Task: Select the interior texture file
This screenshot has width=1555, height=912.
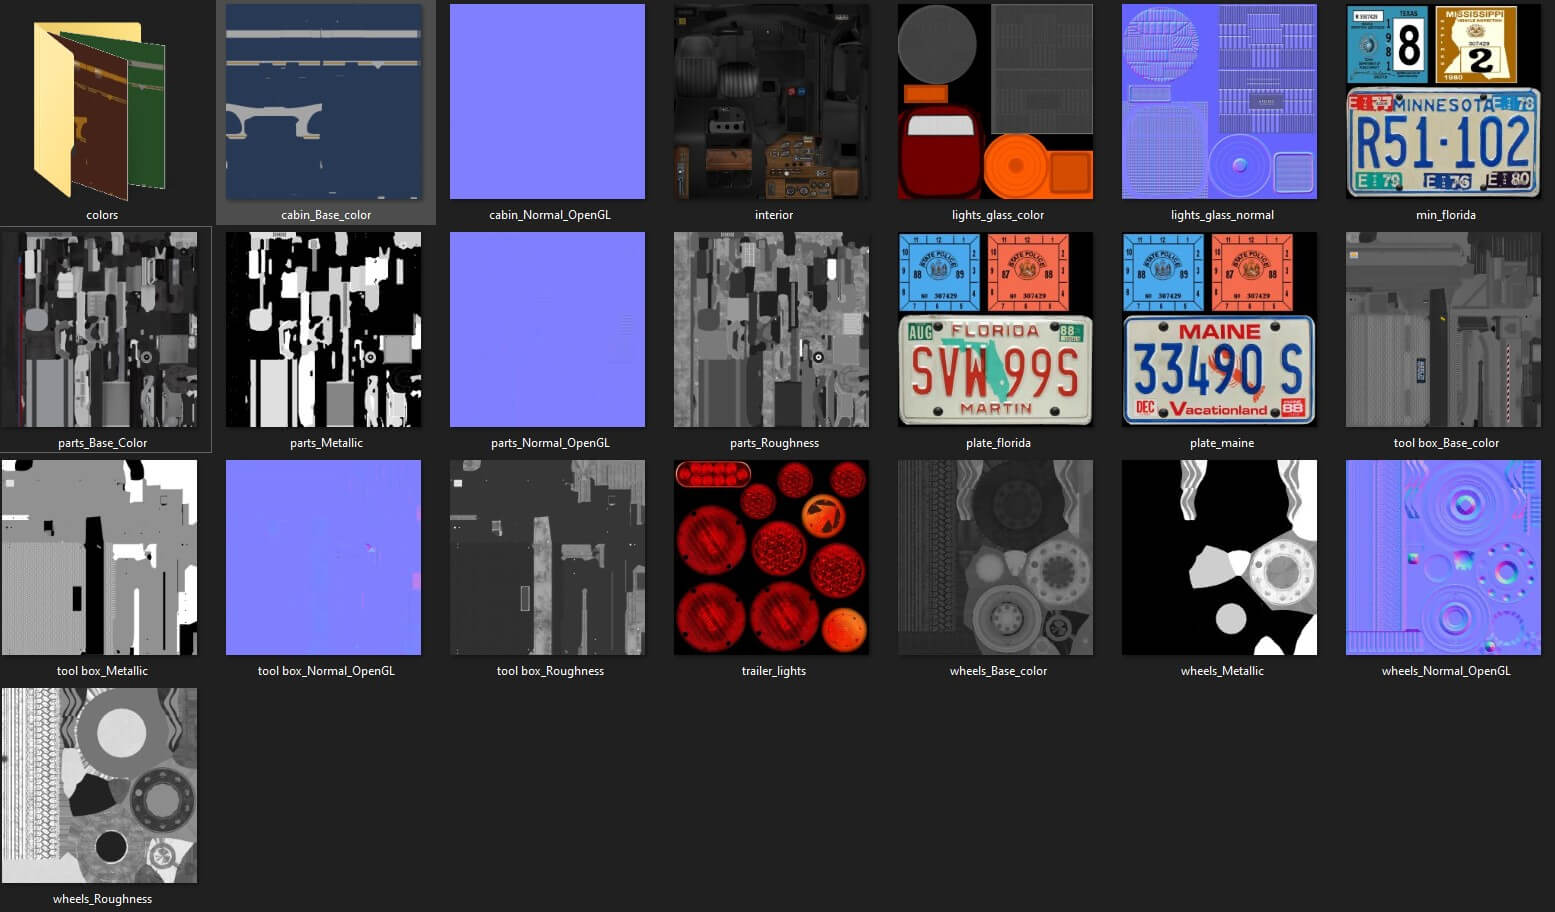Action: (x=772, y=102)
